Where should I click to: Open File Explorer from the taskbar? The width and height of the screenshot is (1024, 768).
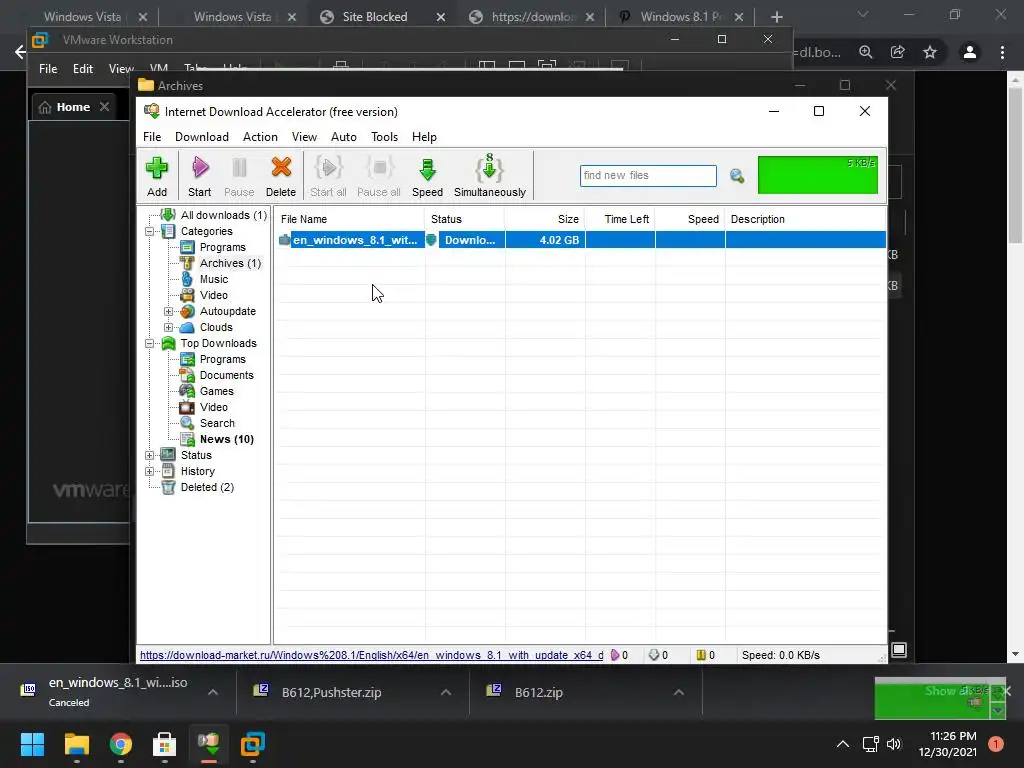click(76, 744)
